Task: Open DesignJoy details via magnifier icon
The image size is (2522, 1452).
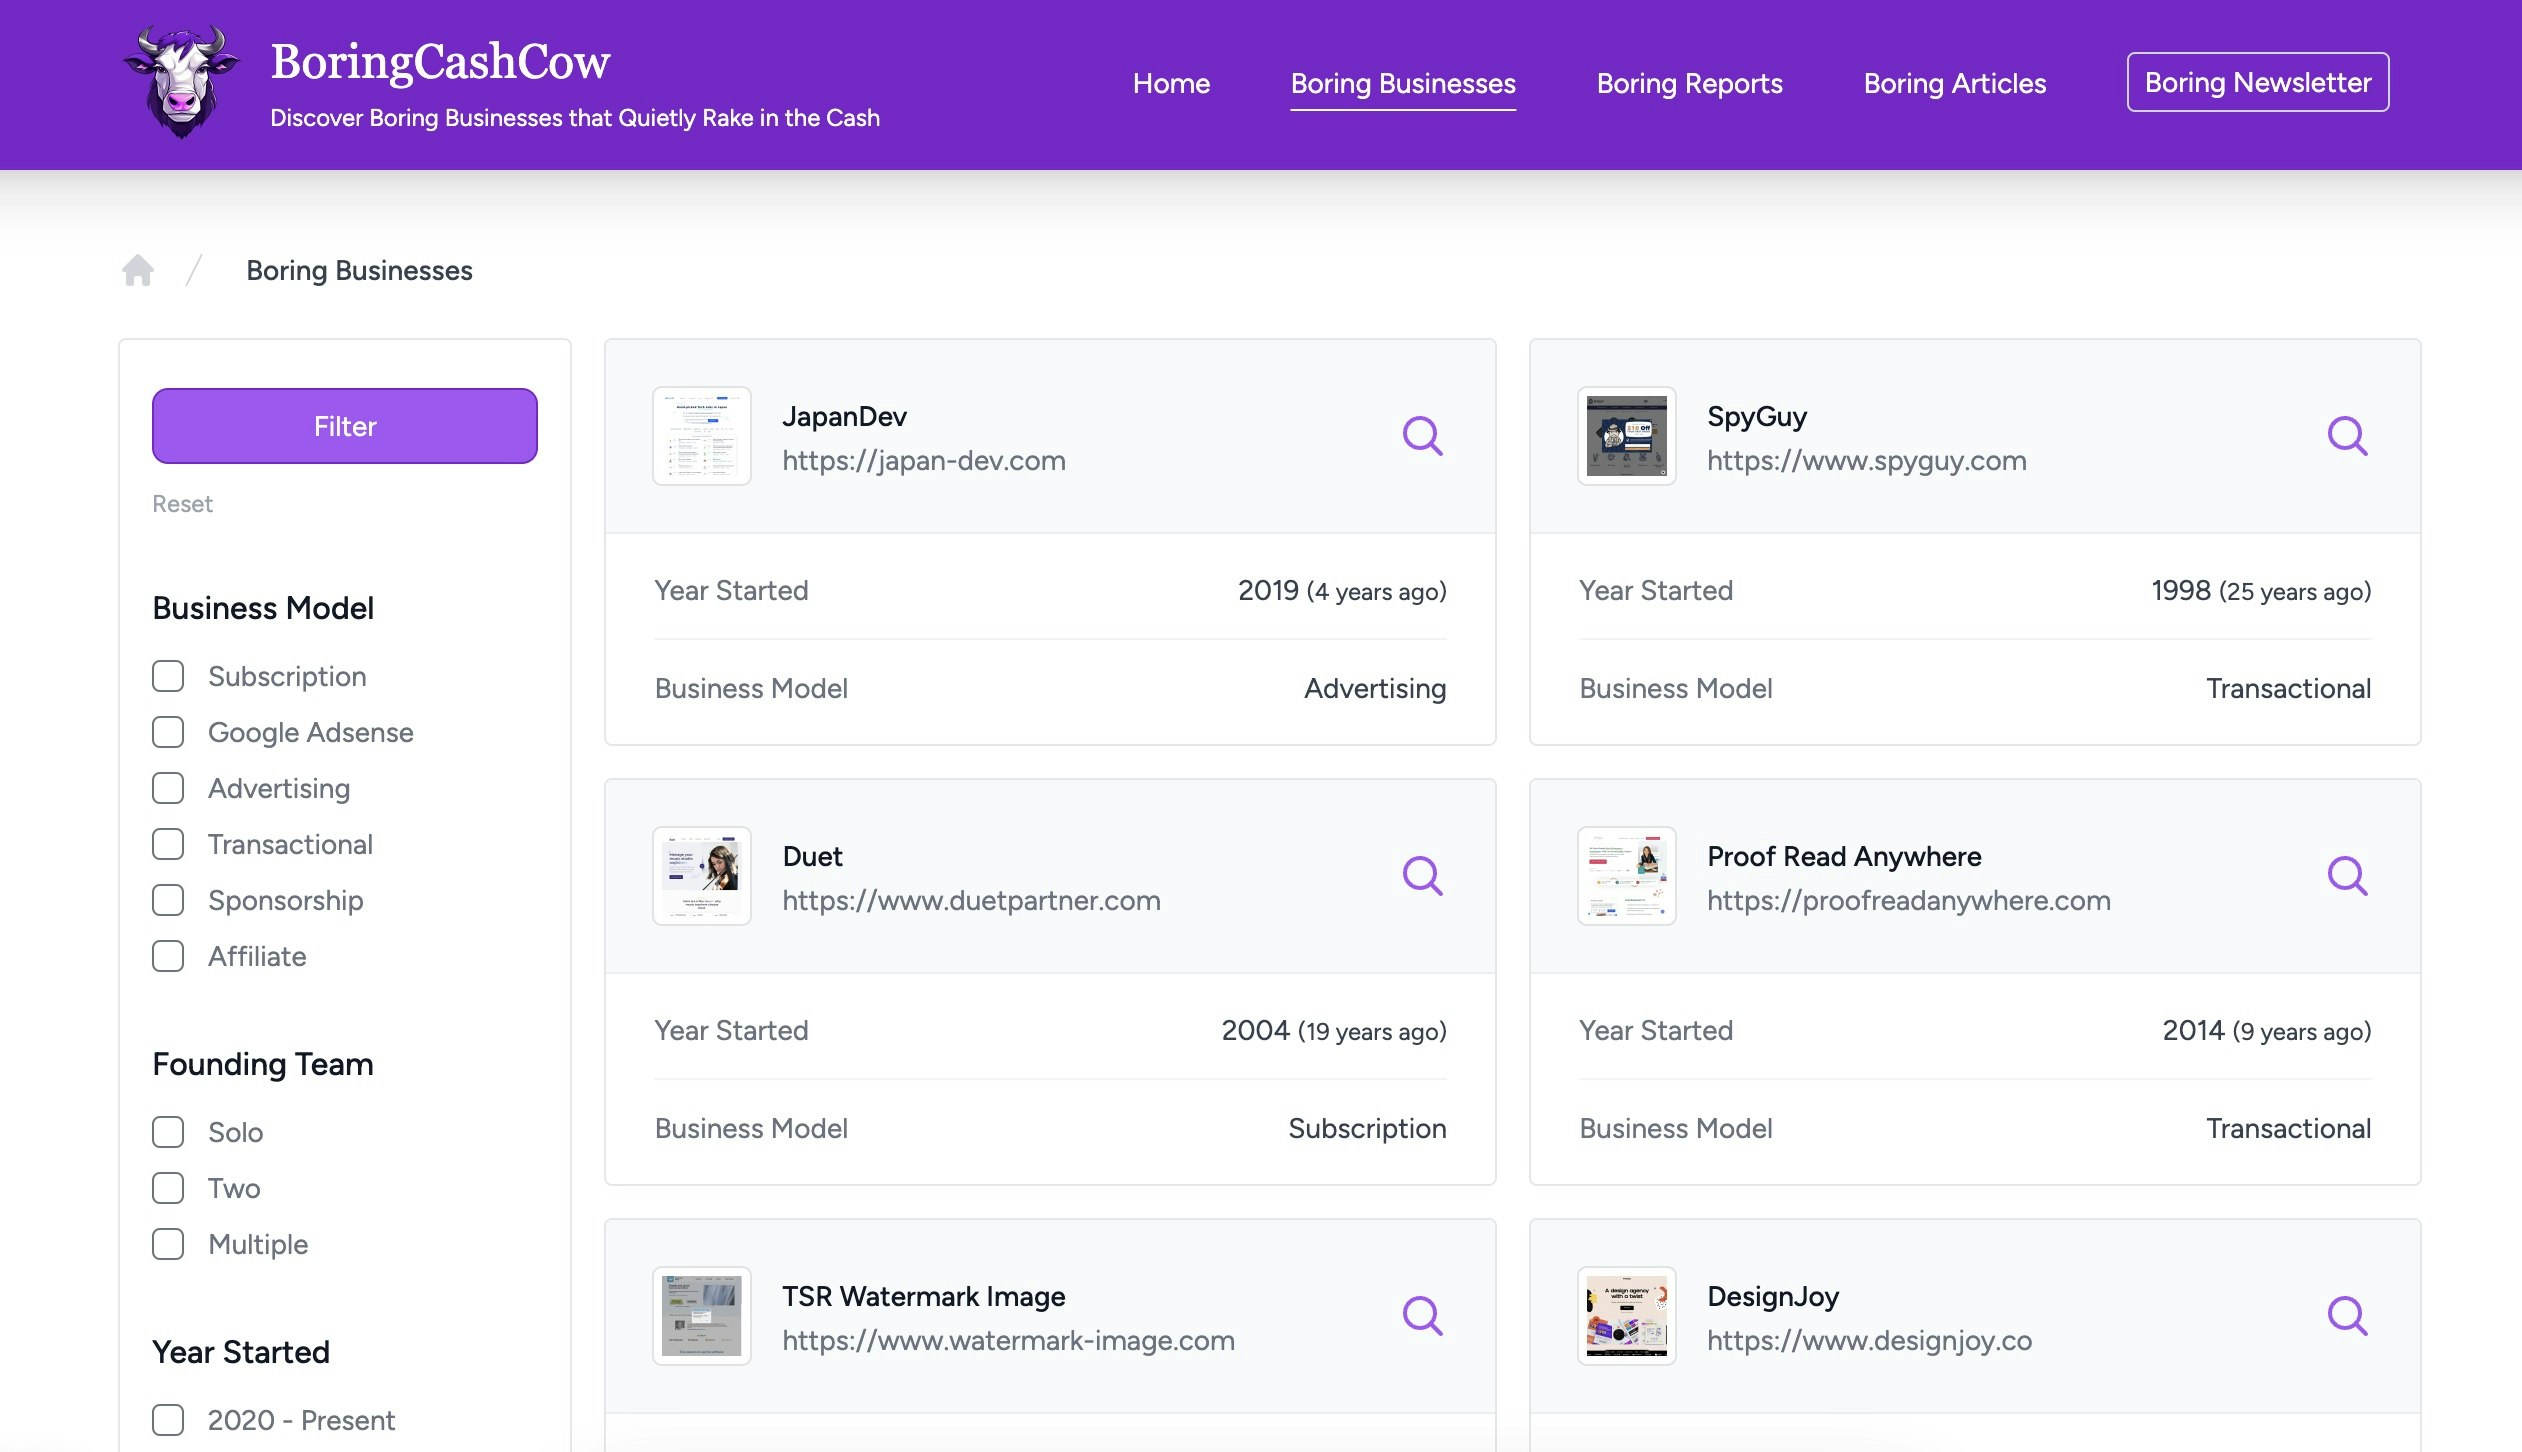Action: coord(2347,1316)
